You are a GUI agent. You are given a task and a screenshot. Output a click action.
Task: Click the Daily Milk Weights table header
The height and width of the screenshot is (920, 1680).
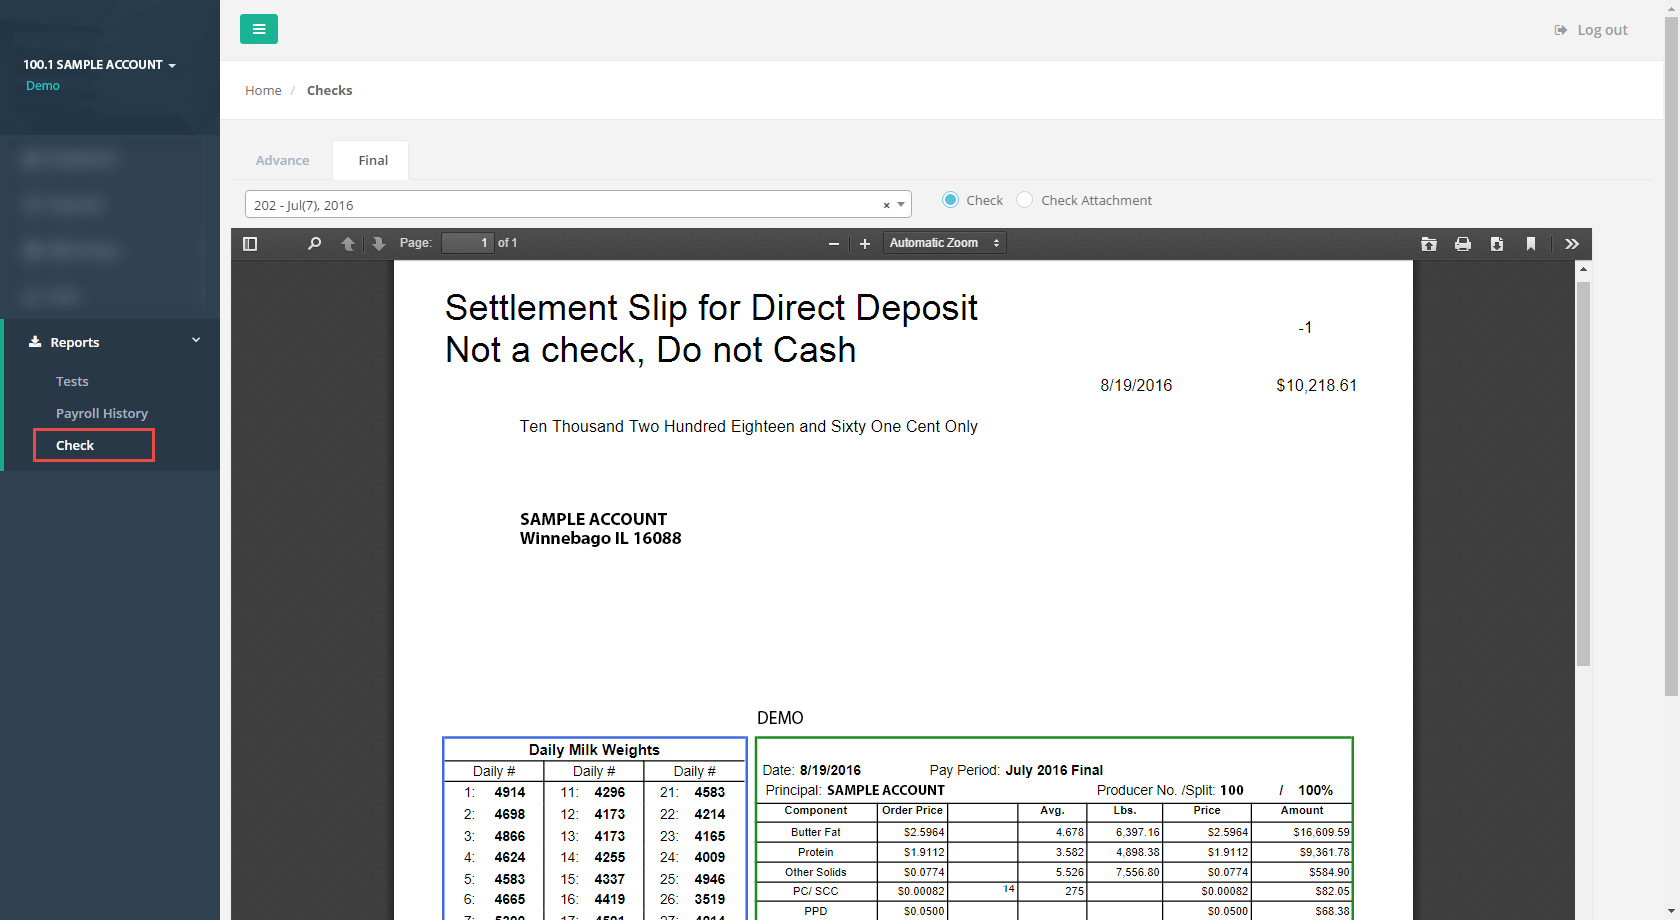point(594,750)
